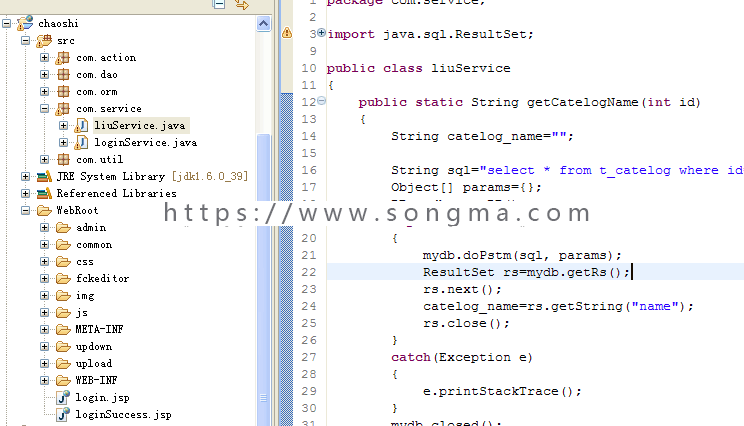This screenshot has width=744, height=426.
Task: Click the css folder icon
Action: 63,262
